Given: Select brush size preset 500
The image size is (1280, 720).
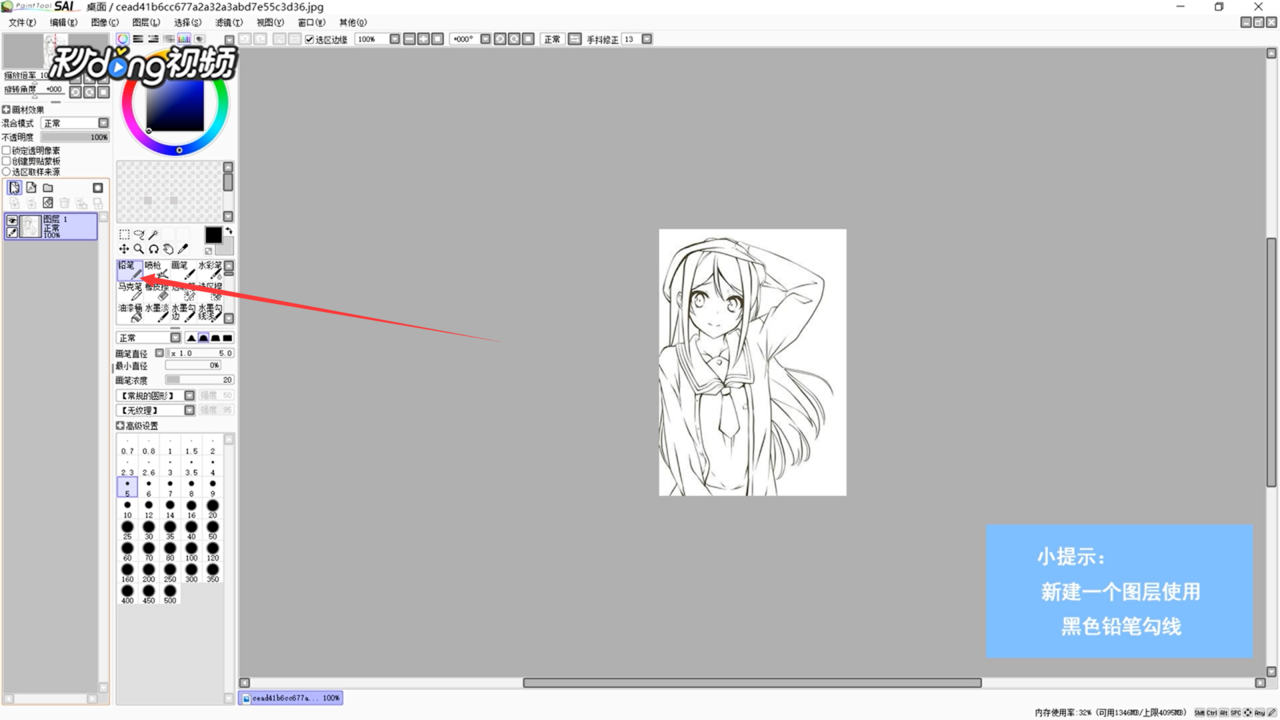Looking at the screenshot, I should tap(170, 594).
